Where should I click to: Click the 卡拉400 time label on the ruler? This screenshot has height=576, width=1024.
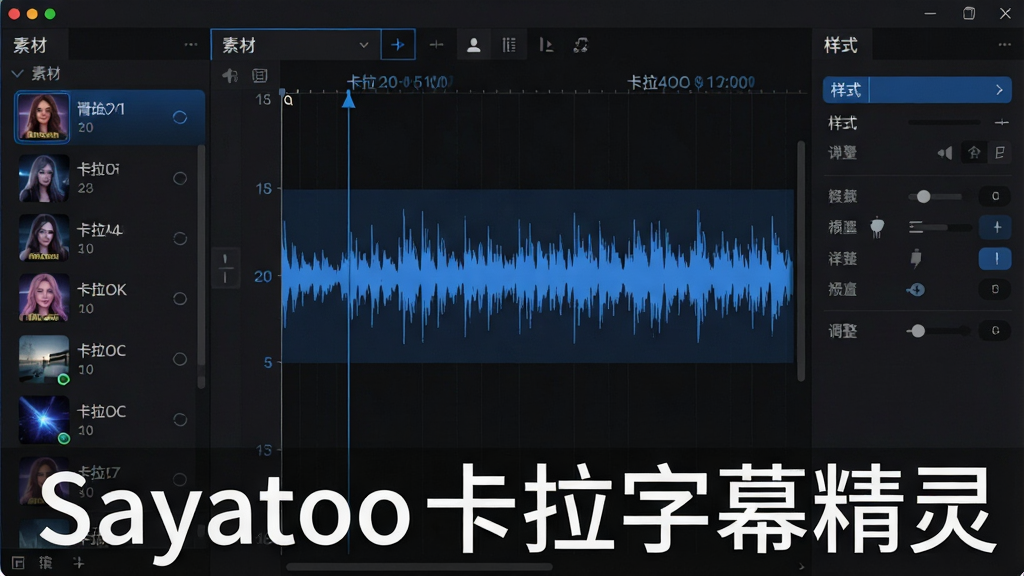click(691, 82)
